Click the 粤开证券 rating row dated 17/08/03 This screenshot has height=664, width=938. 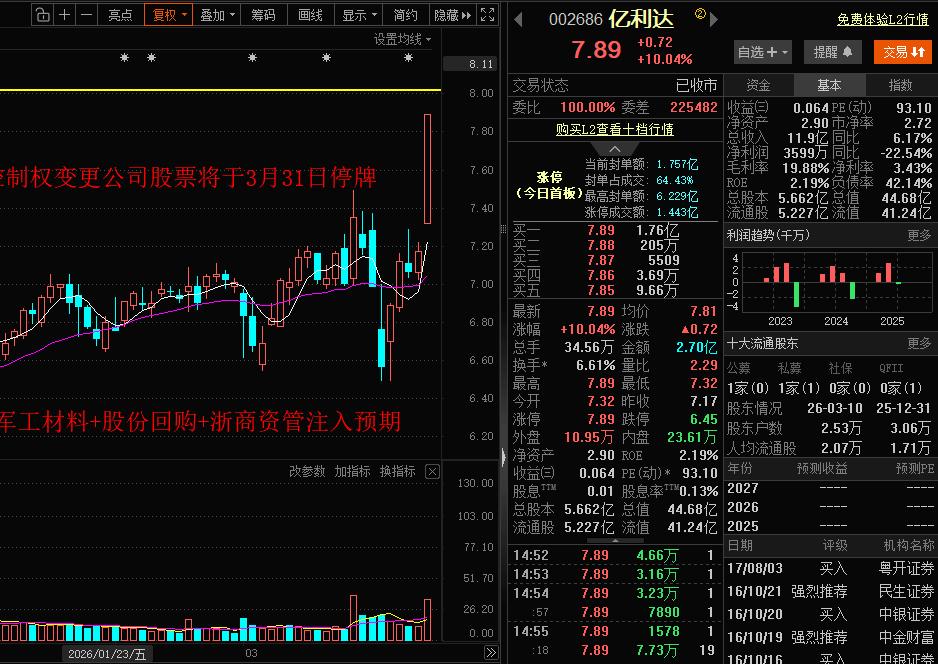[x=830, y=568]
